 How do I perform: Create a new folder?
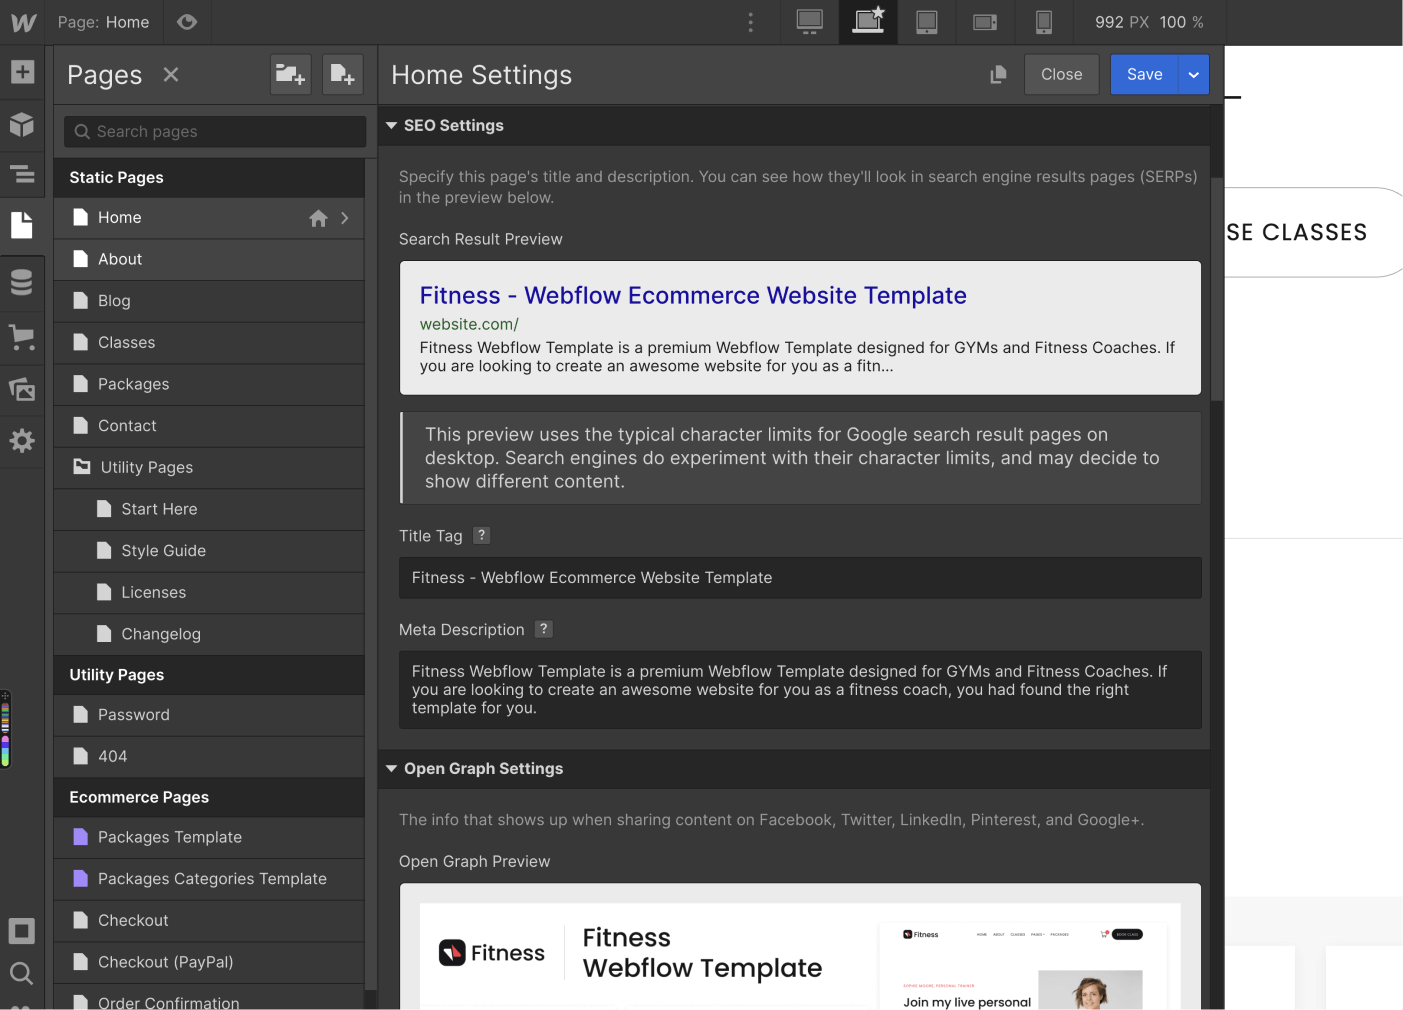point(290,74)
